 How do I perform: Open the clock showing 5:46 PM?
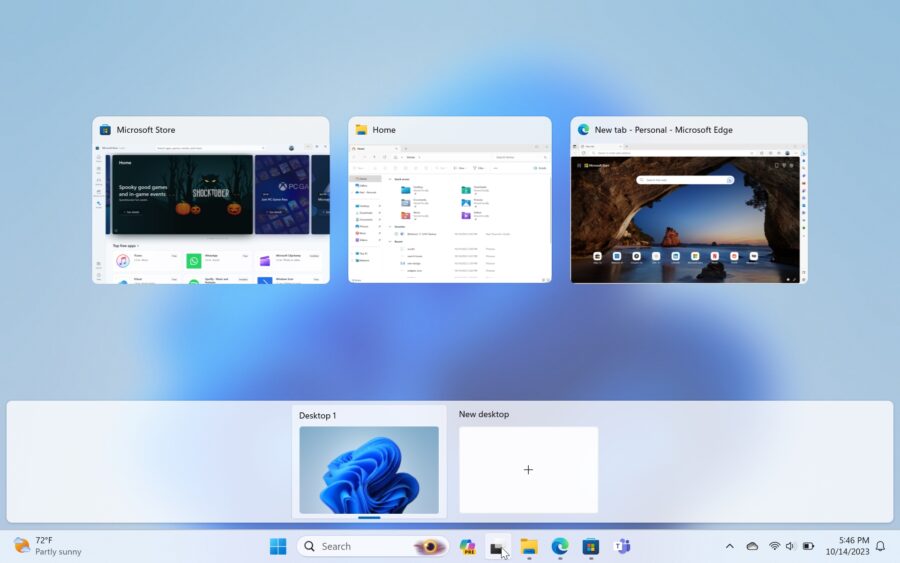[x=847, y=546]
